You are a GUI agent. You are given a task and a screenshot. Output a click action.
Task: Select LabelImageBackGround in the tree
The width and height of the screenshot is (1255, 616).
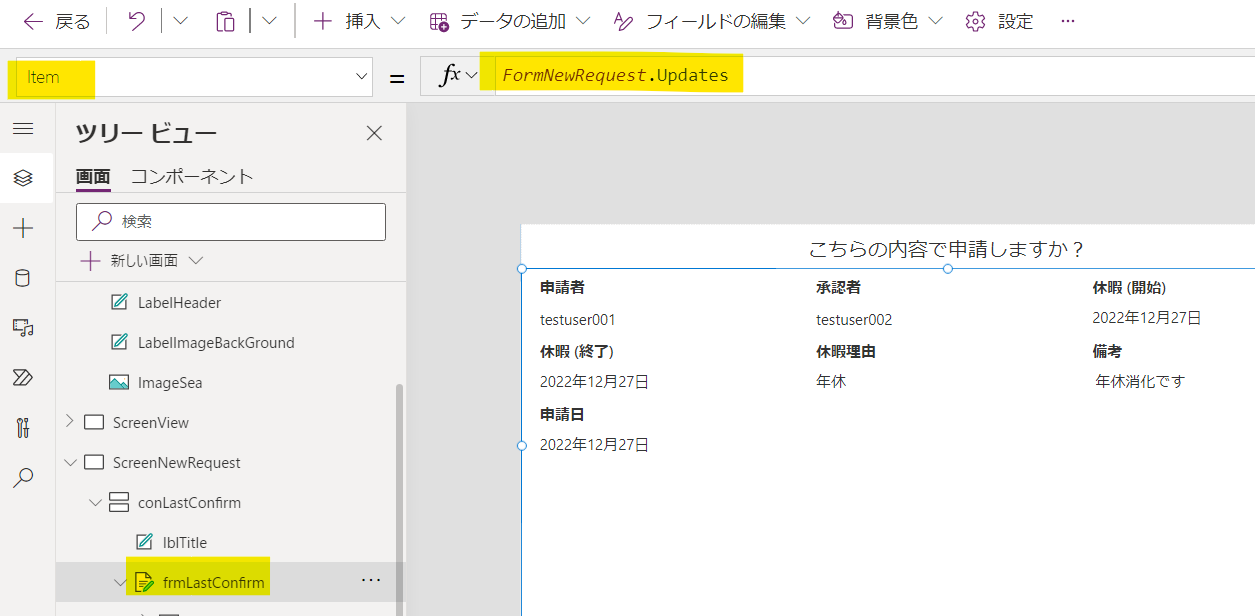216,342
